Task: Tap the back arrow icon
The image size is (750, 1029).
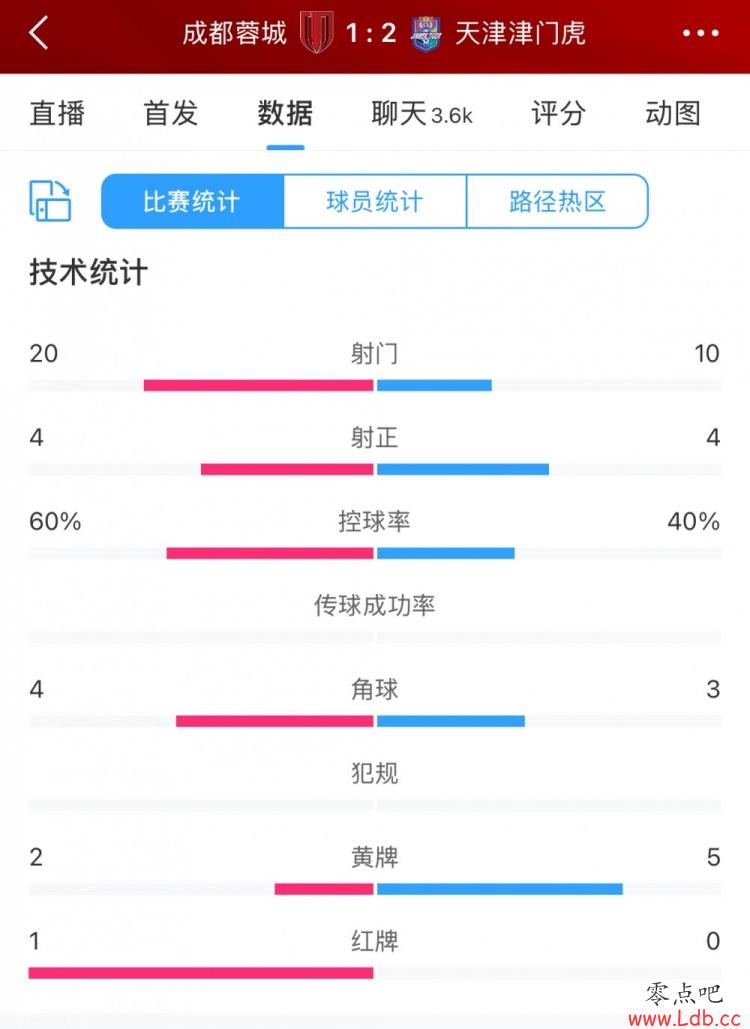Action: 39,33
